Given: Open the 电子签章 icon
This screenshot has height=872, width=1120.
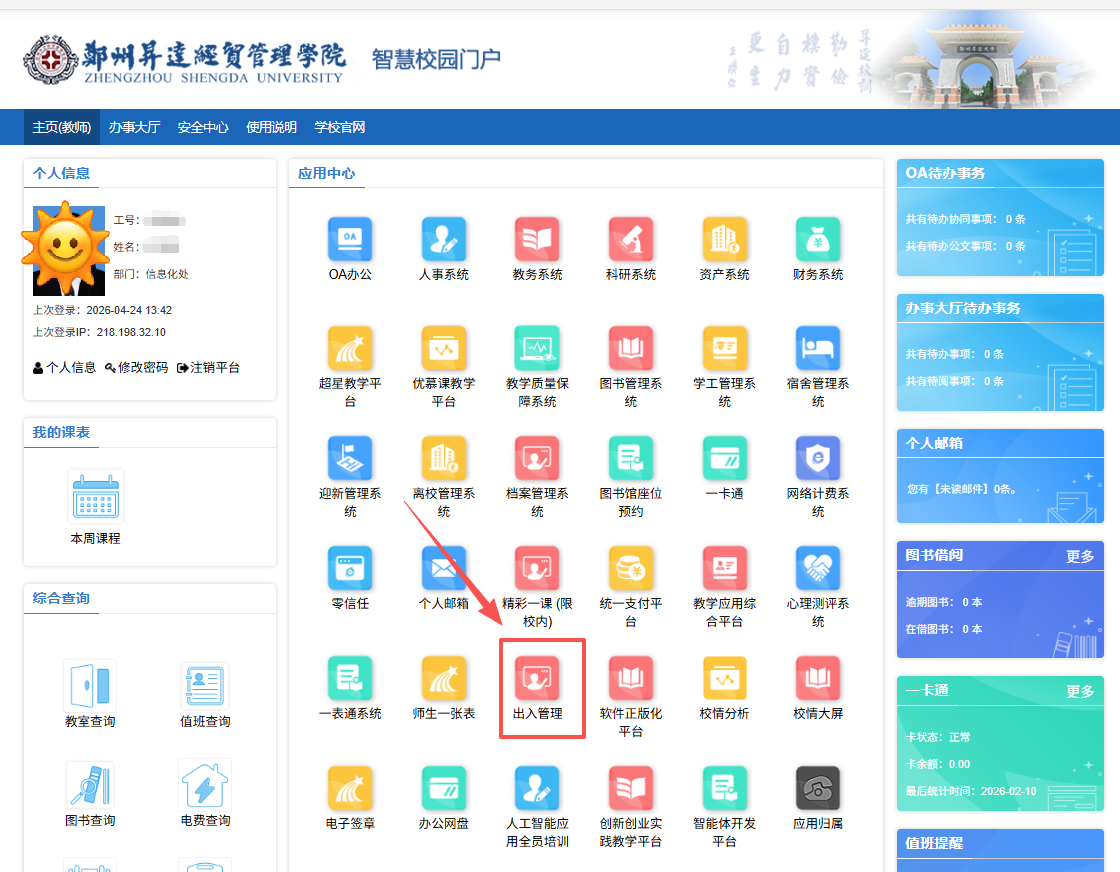Looking at the screenshot, I should [x=349, y=788].
